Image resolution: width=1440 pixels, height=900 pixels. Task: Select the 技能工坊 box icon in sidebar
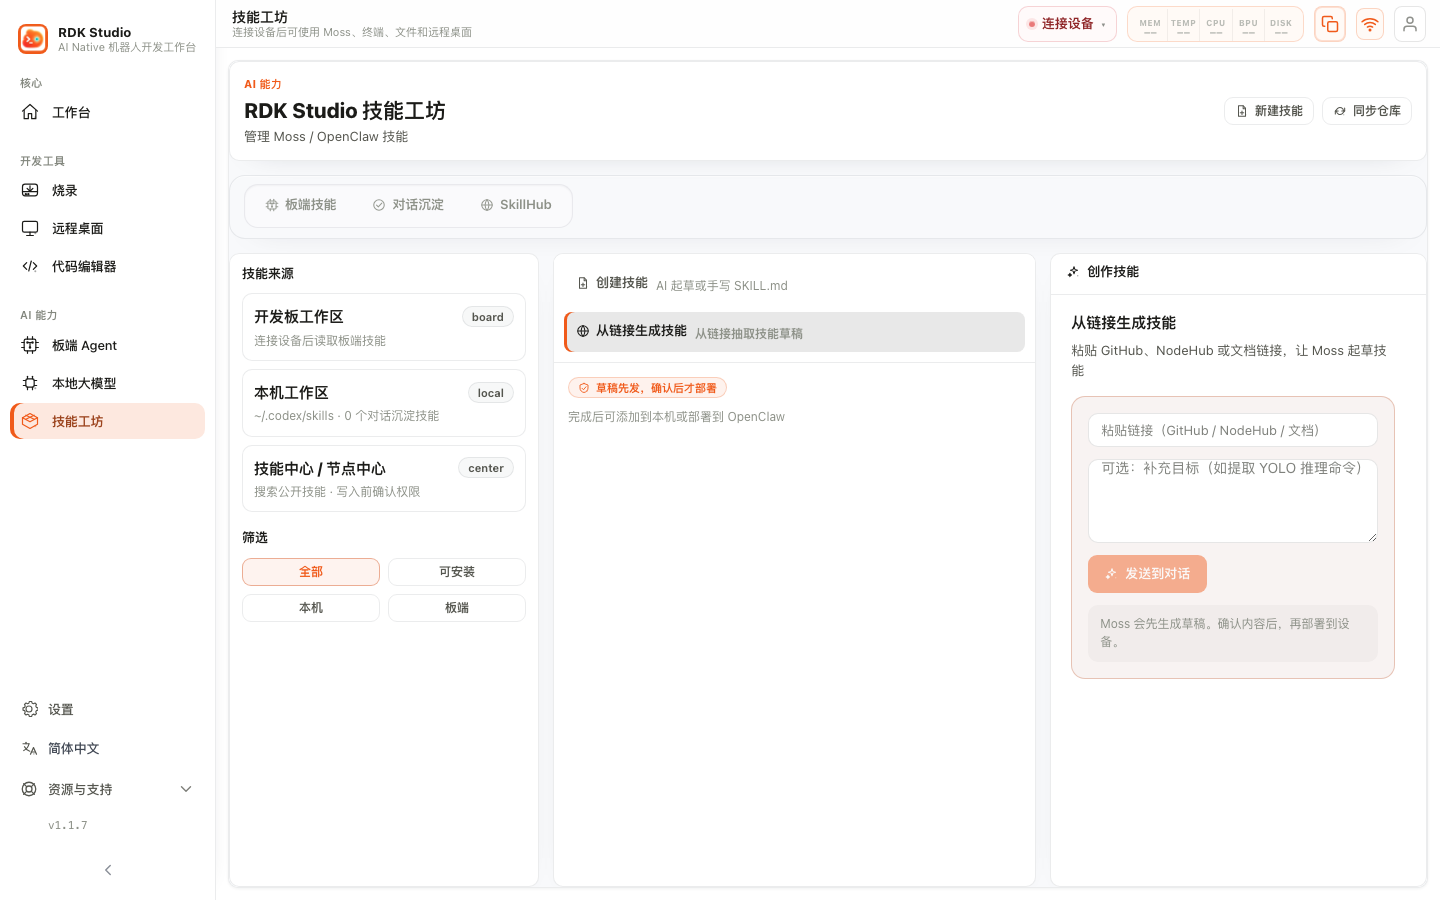click(x=30, y=421)
